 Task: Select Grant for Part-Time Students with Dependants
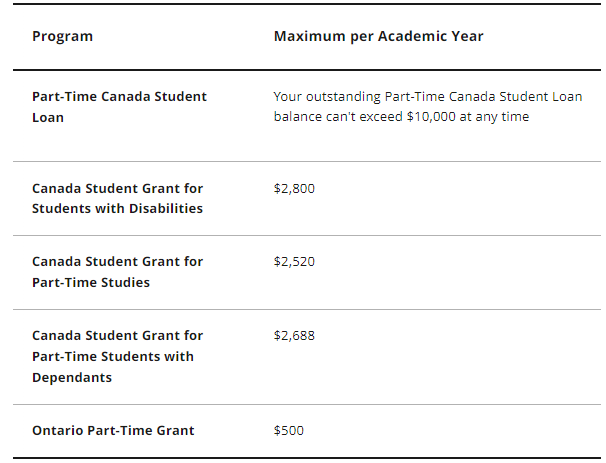[117, 356]
